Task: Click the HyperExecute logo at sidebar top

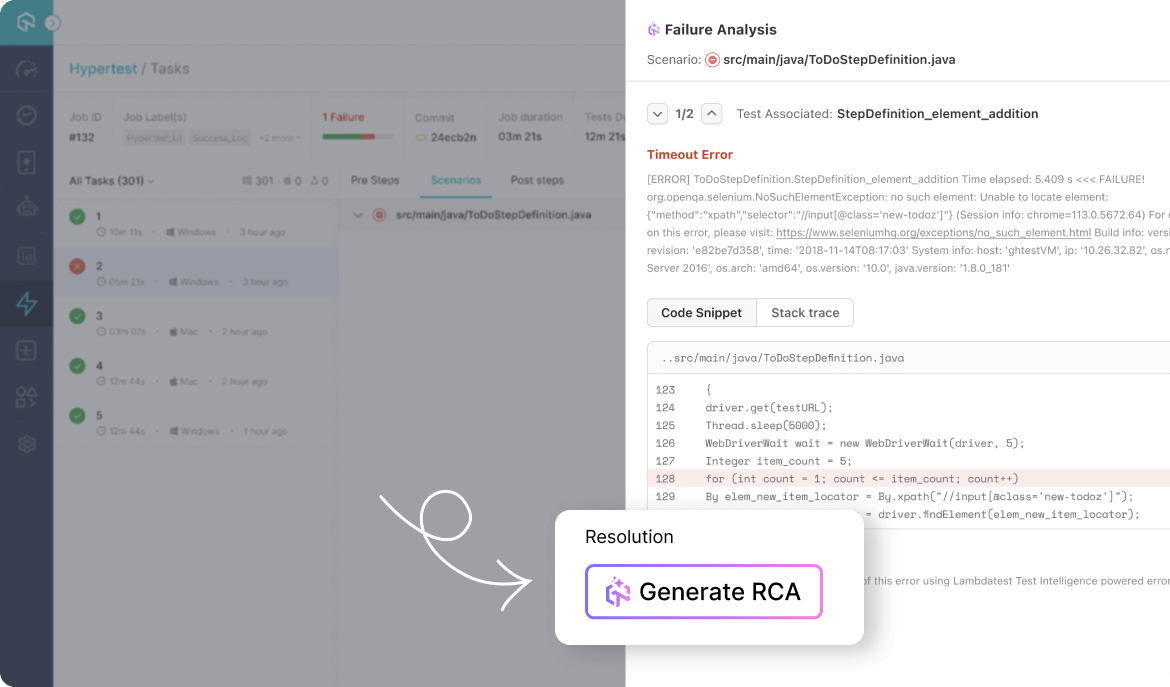Action: tap(27, 22)
